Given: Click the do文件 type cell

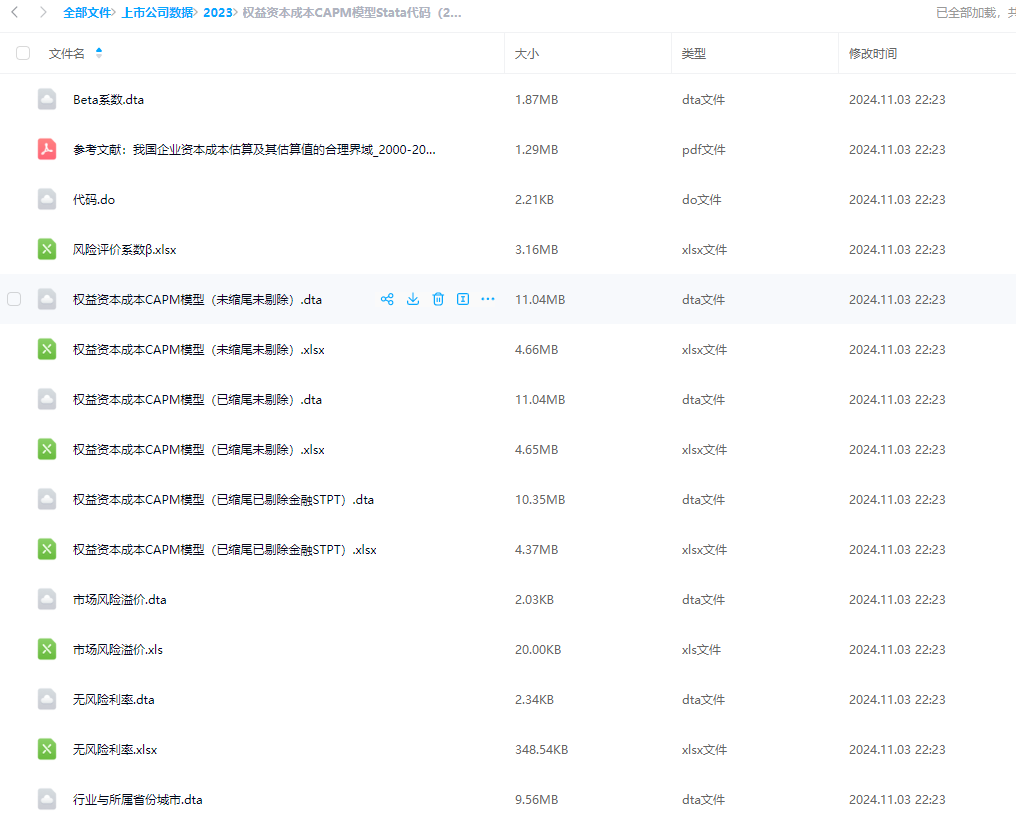Looking at the screenshot, I should [701, 200].
